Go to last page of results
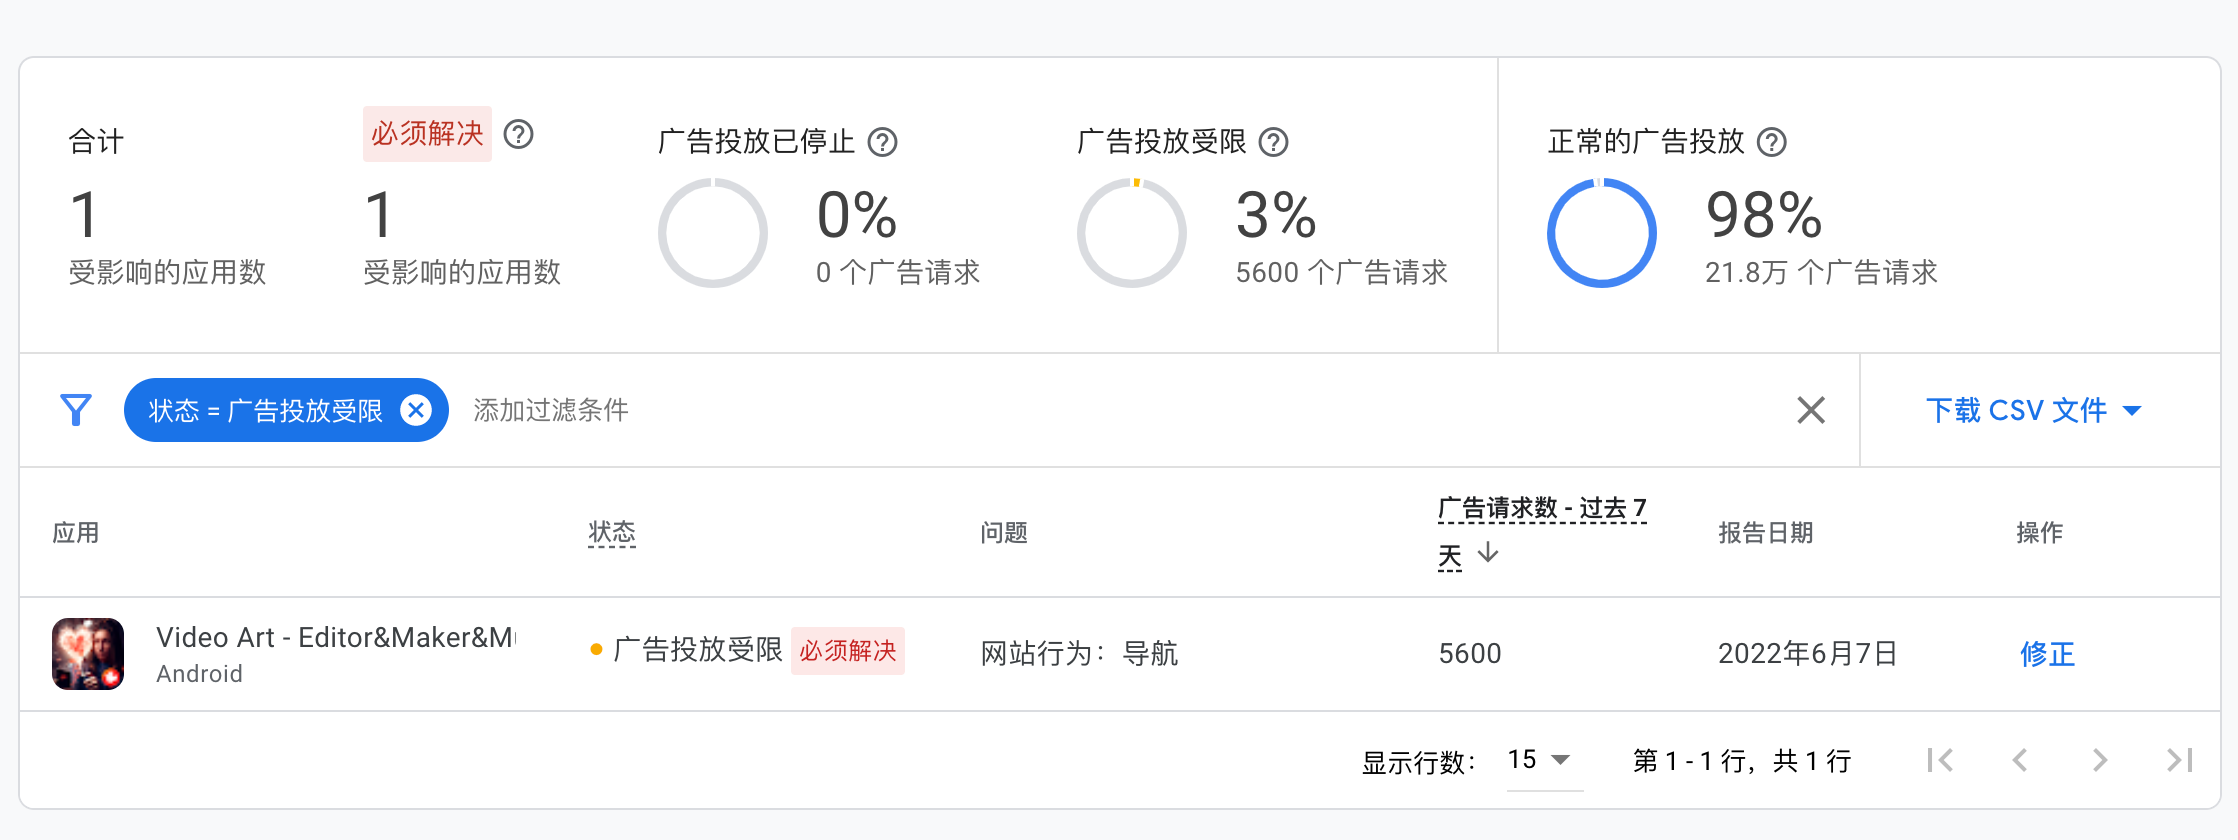 click(x=2177, y=760)
